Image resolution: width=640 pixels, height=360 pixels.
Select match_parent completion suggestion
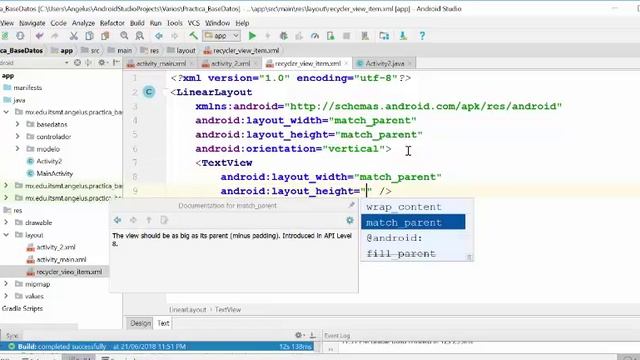tap(413, 222)
